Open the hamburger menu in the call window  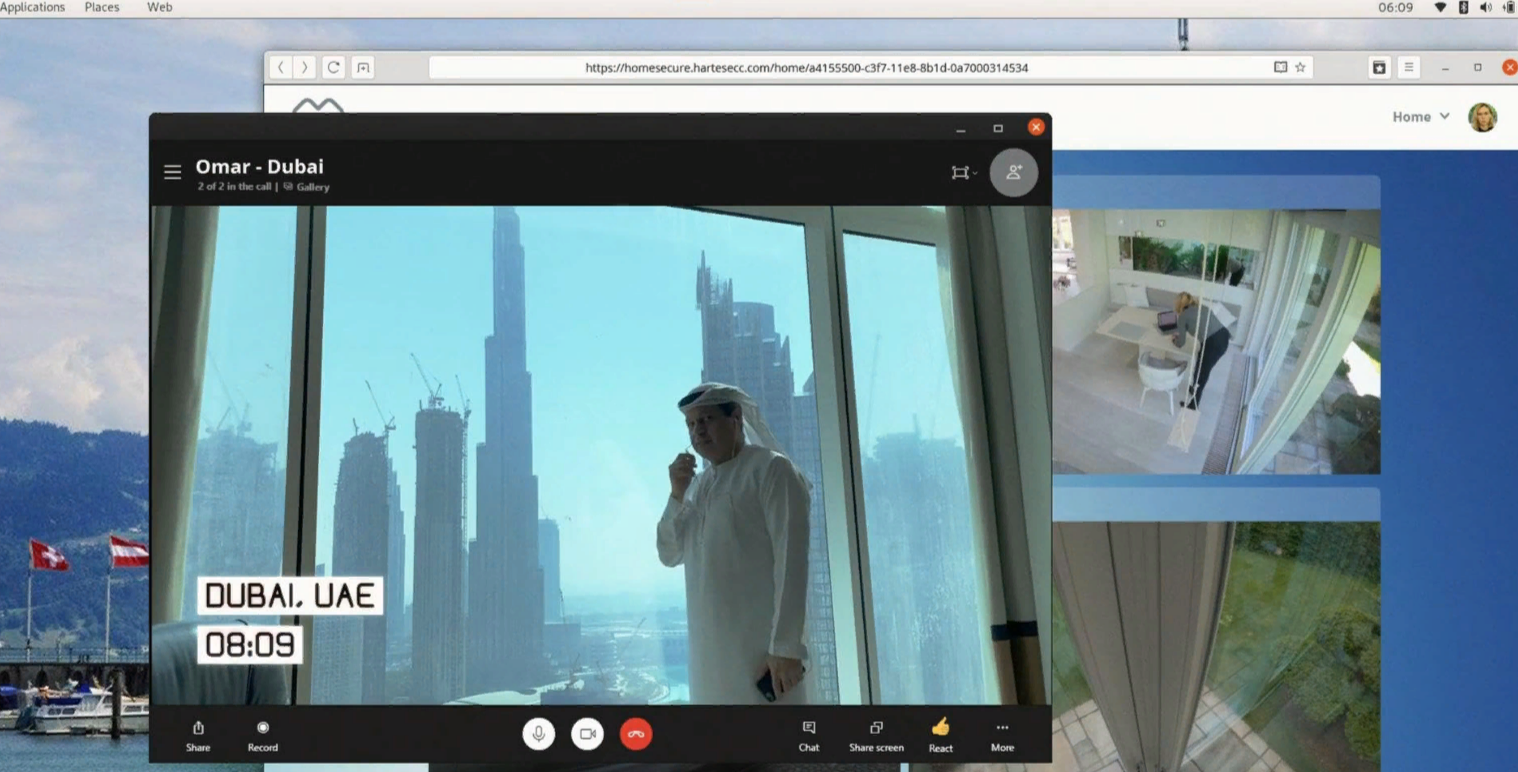coord(172,172)
